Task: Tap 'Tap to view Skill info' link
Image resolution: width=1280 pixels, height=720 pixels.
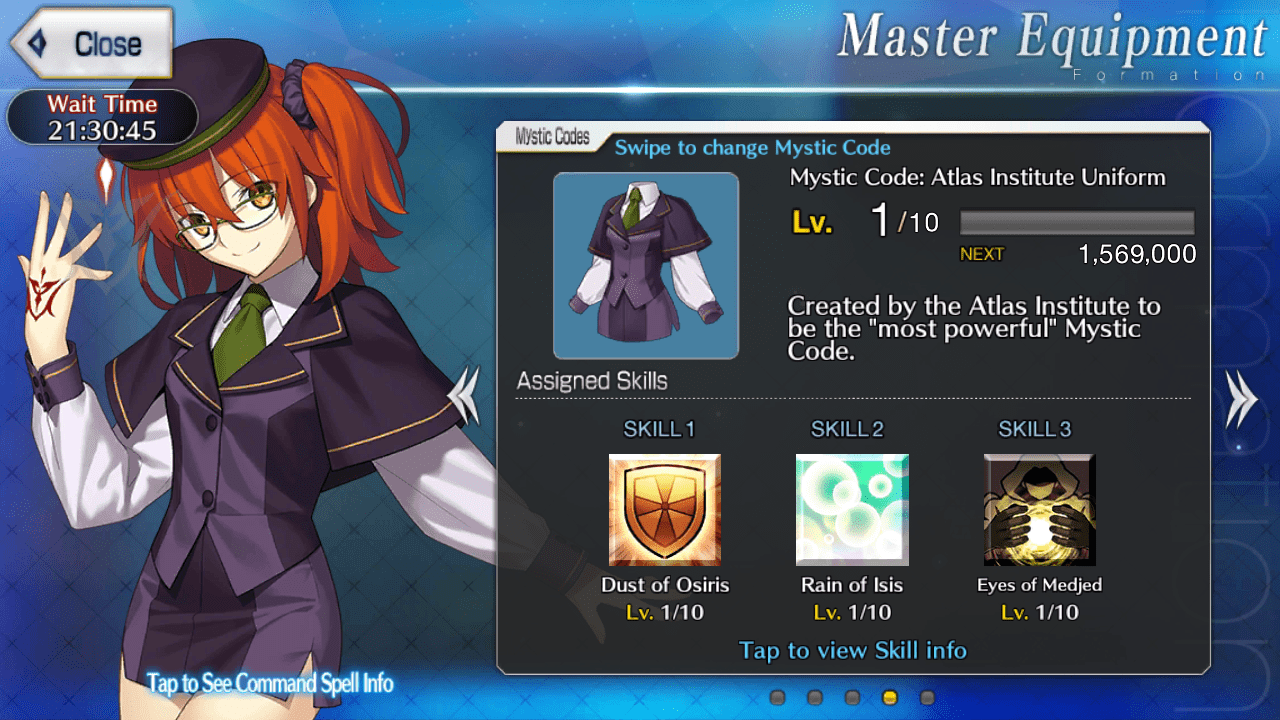Action: (853, 651)
